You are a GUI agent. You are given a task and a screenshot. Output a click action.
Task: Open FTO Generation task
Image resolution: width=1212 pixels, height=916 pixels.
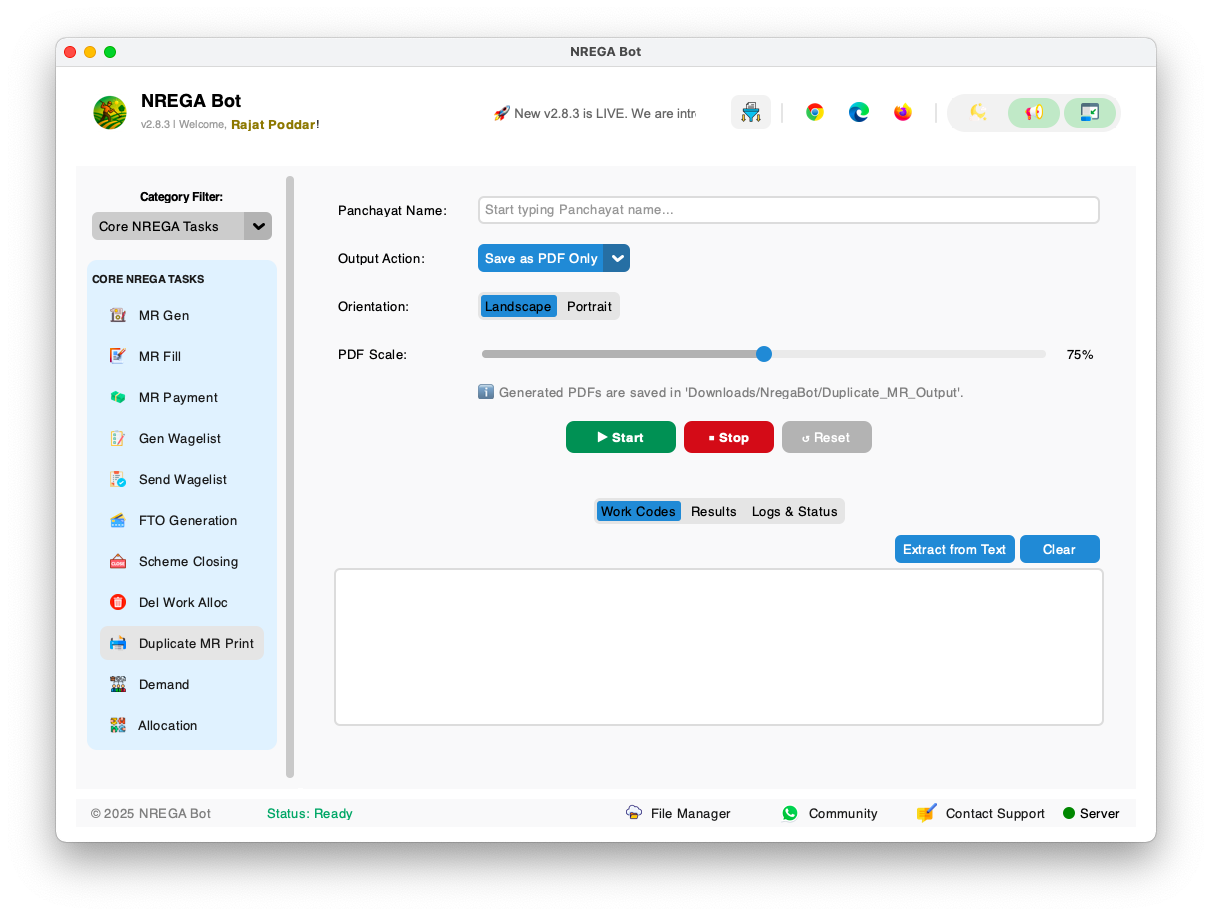(182, 520)
